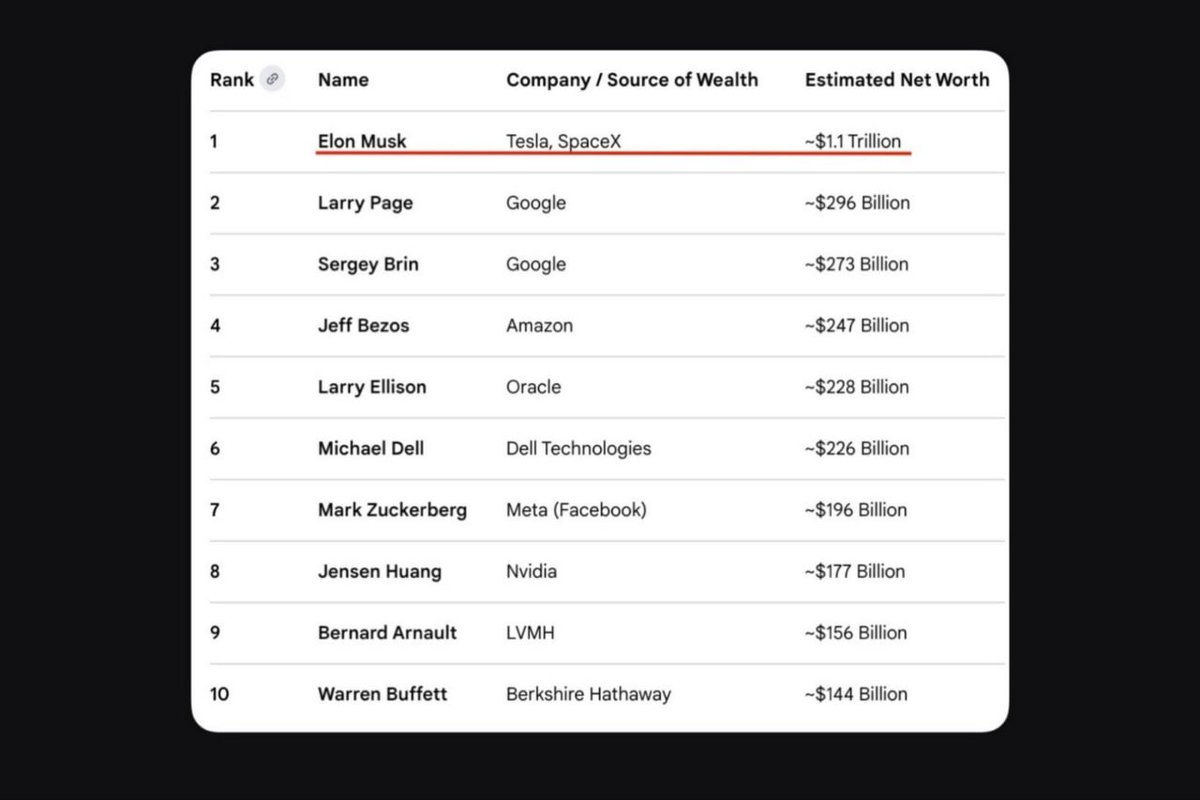Click the link icon beside Rank

pyautogui.click(x=272, y=80)
